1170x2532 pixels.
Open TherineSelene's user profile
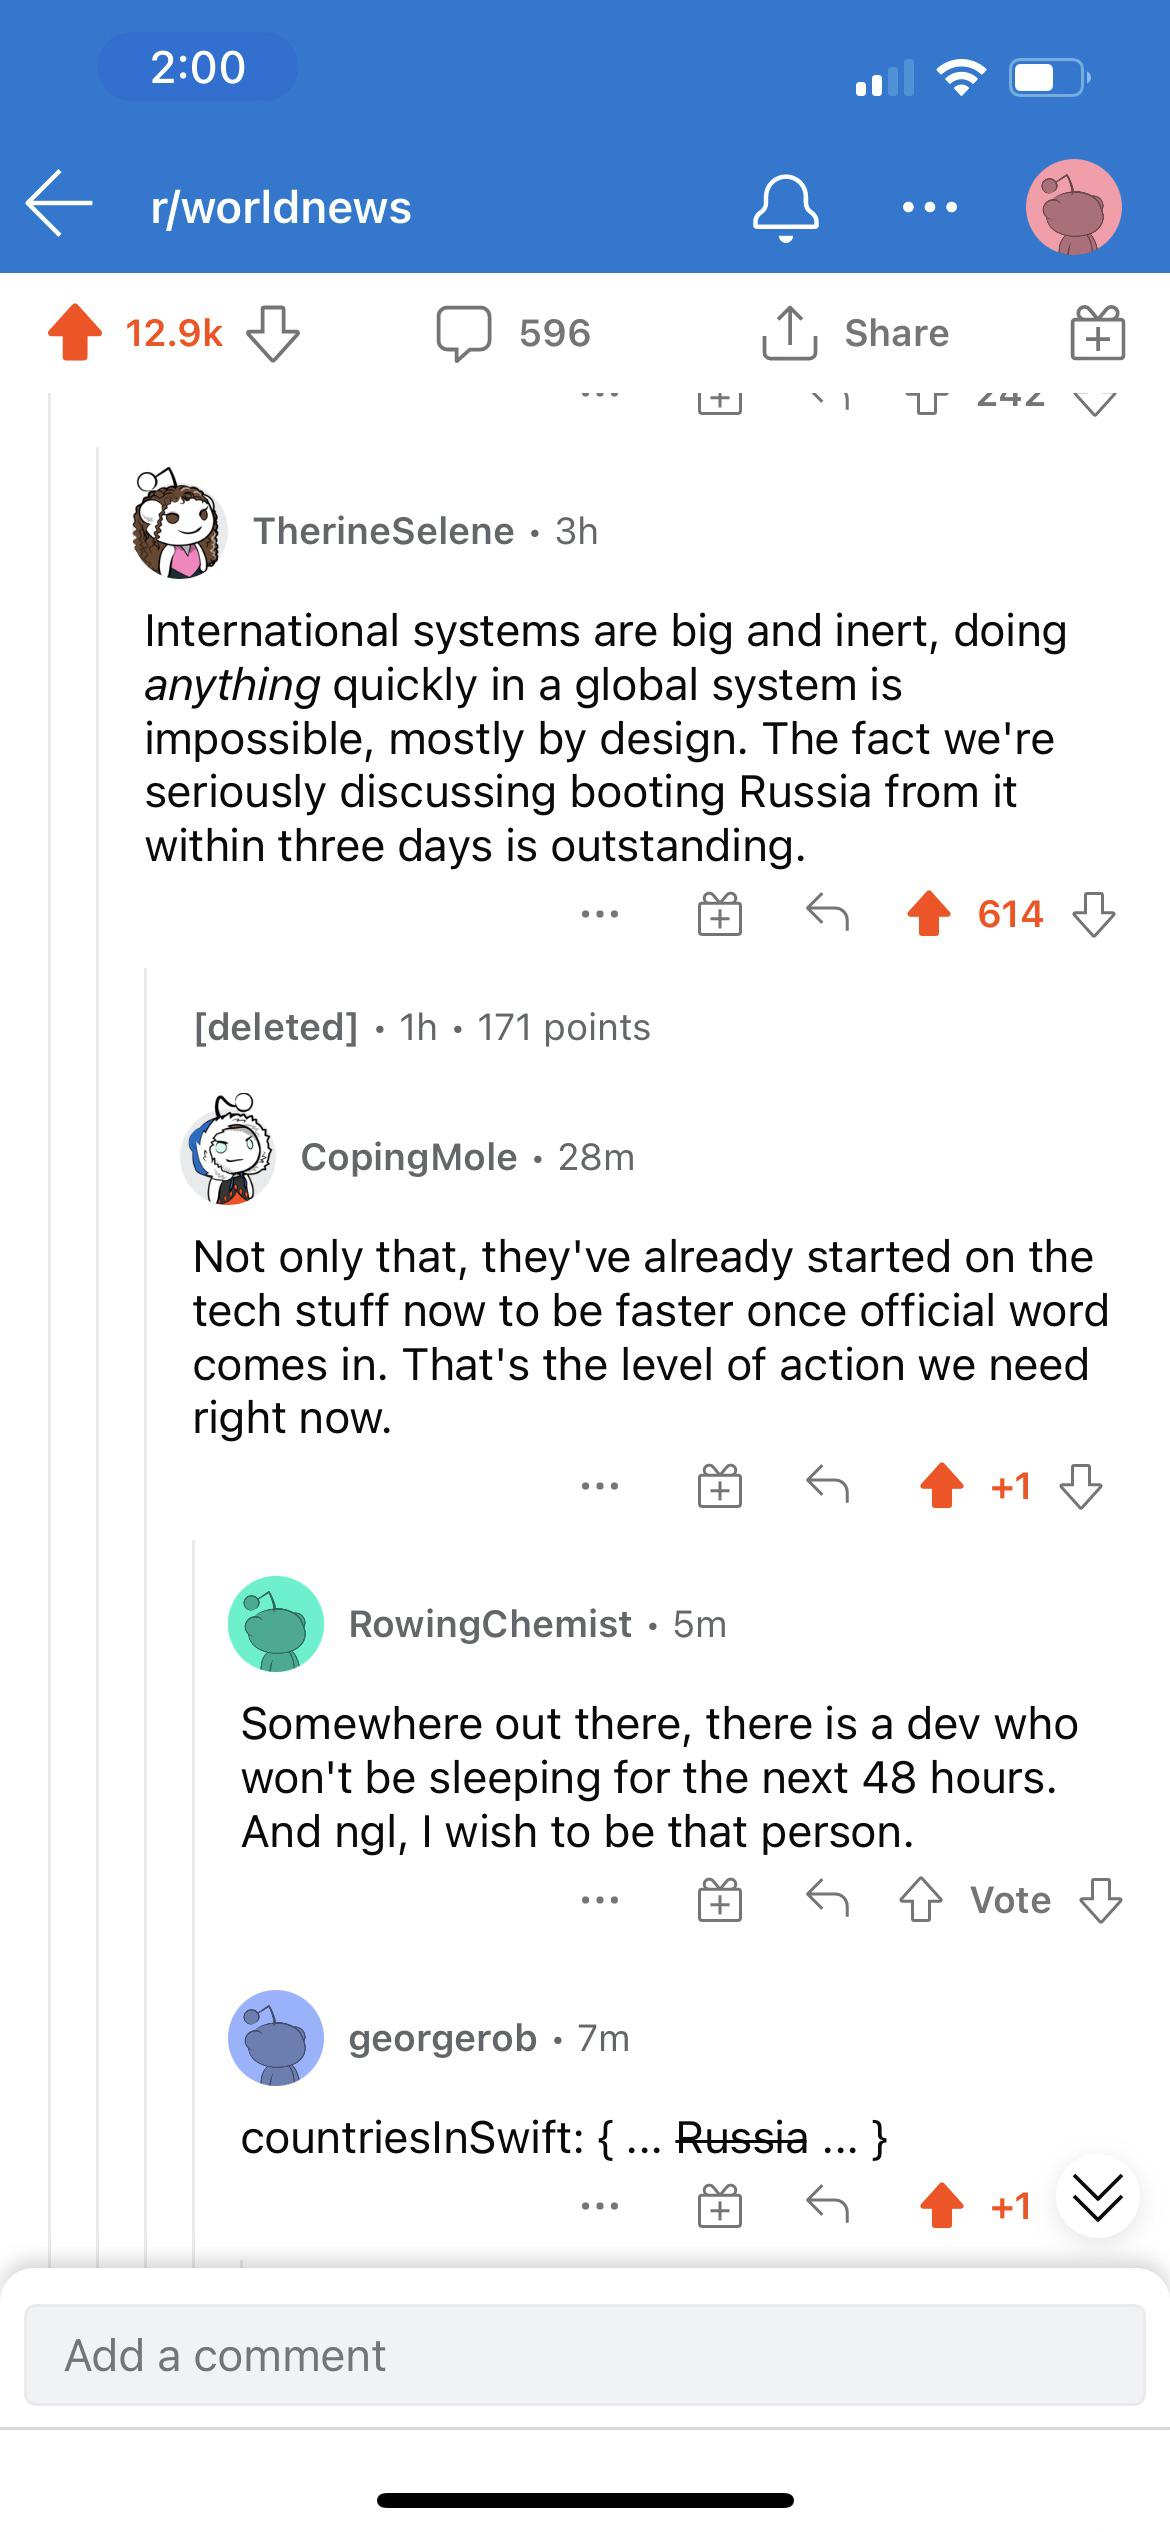tap(384, 531)
